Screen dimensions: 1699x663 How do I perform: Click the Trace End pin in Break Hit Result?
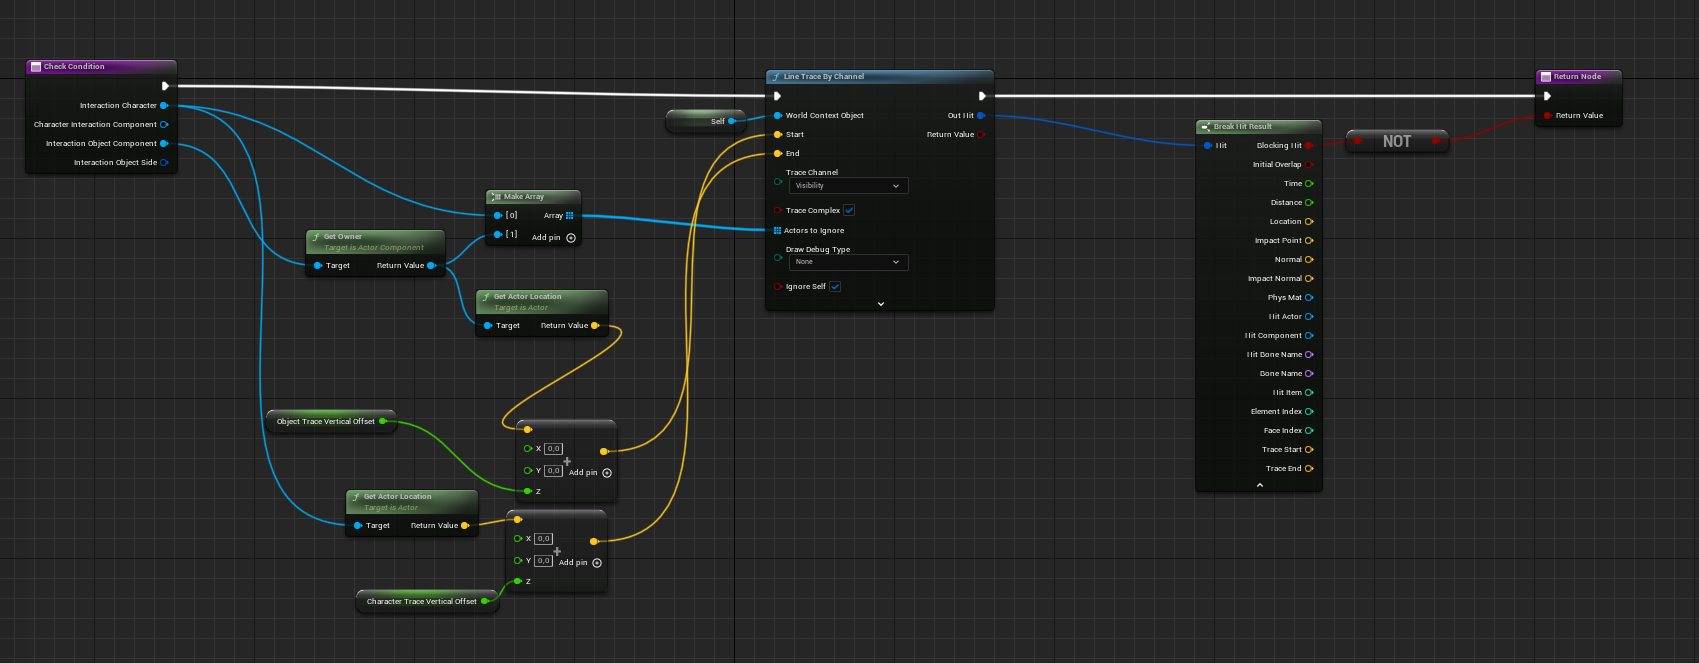(1309, 469)
